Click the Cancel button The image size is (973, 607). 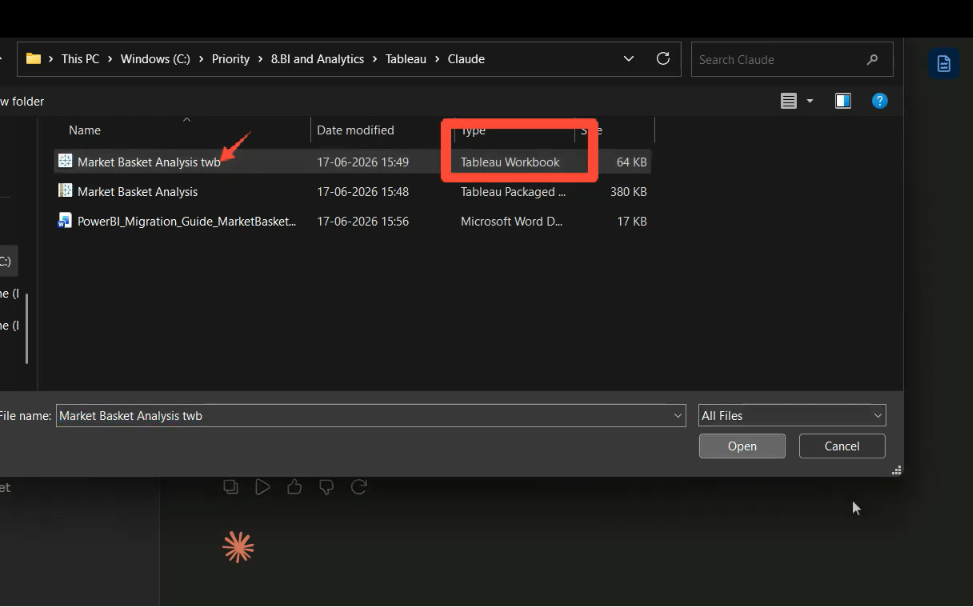pyautogui.click(x=842, y=446)
